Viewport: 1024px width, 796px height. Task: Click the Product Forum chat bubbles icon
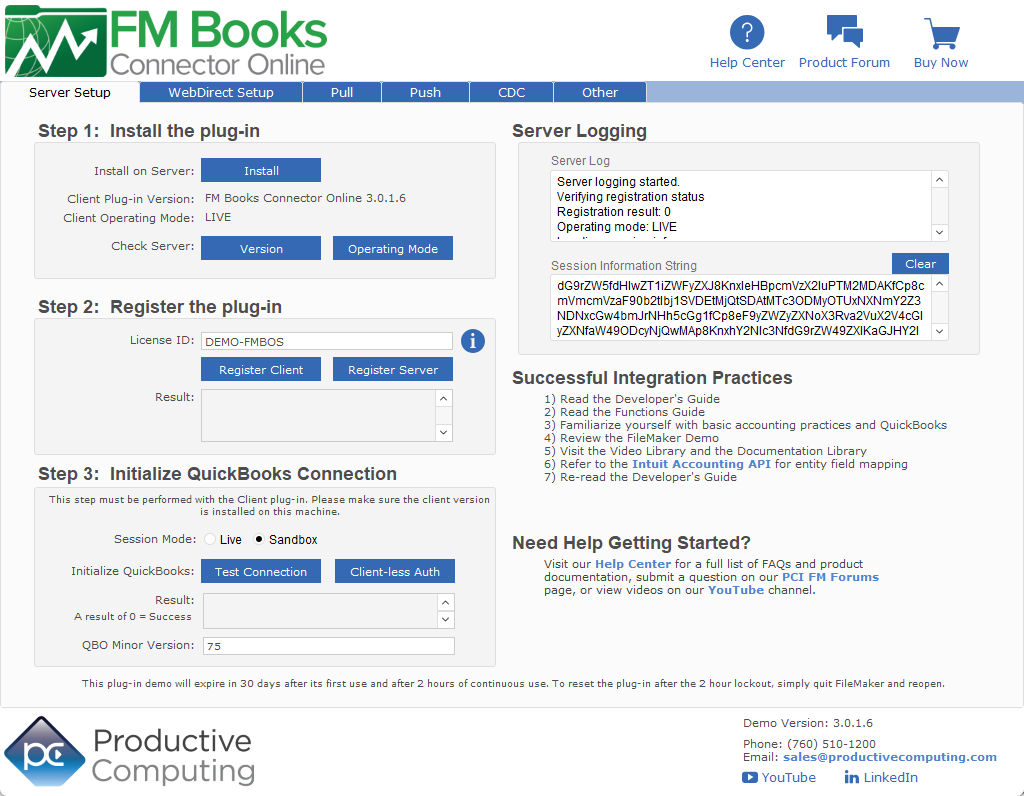pos(844,32)
